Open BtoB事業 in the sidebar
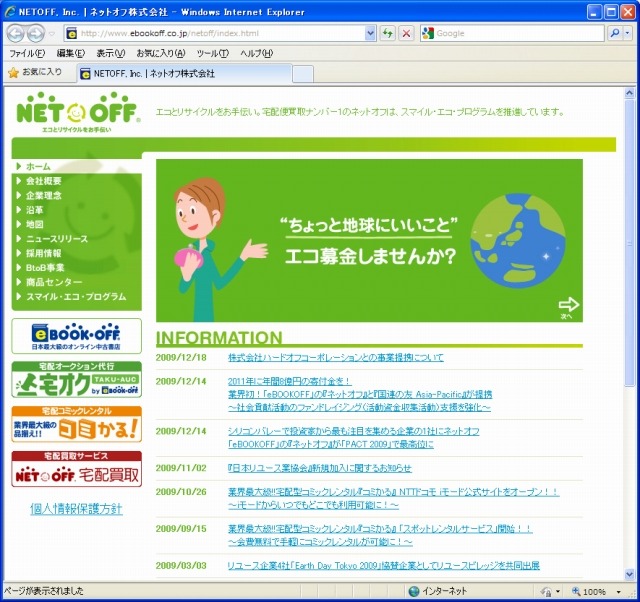 click(45, 268)
